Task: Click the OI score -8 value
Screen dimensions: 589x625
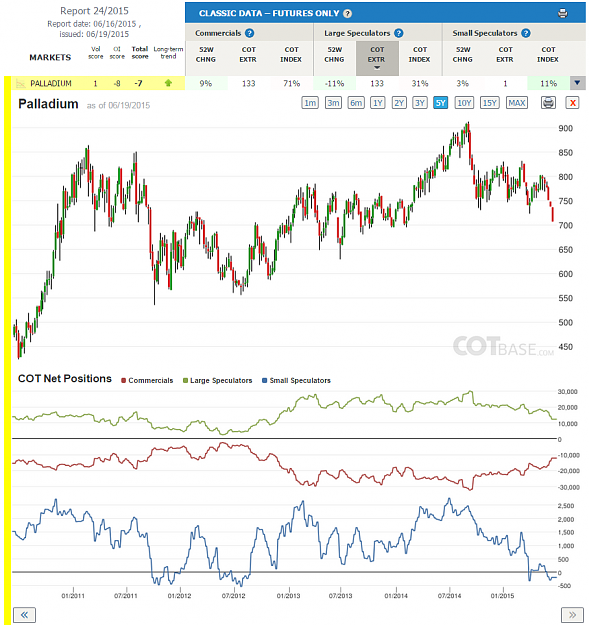Action: pos(117,83)
